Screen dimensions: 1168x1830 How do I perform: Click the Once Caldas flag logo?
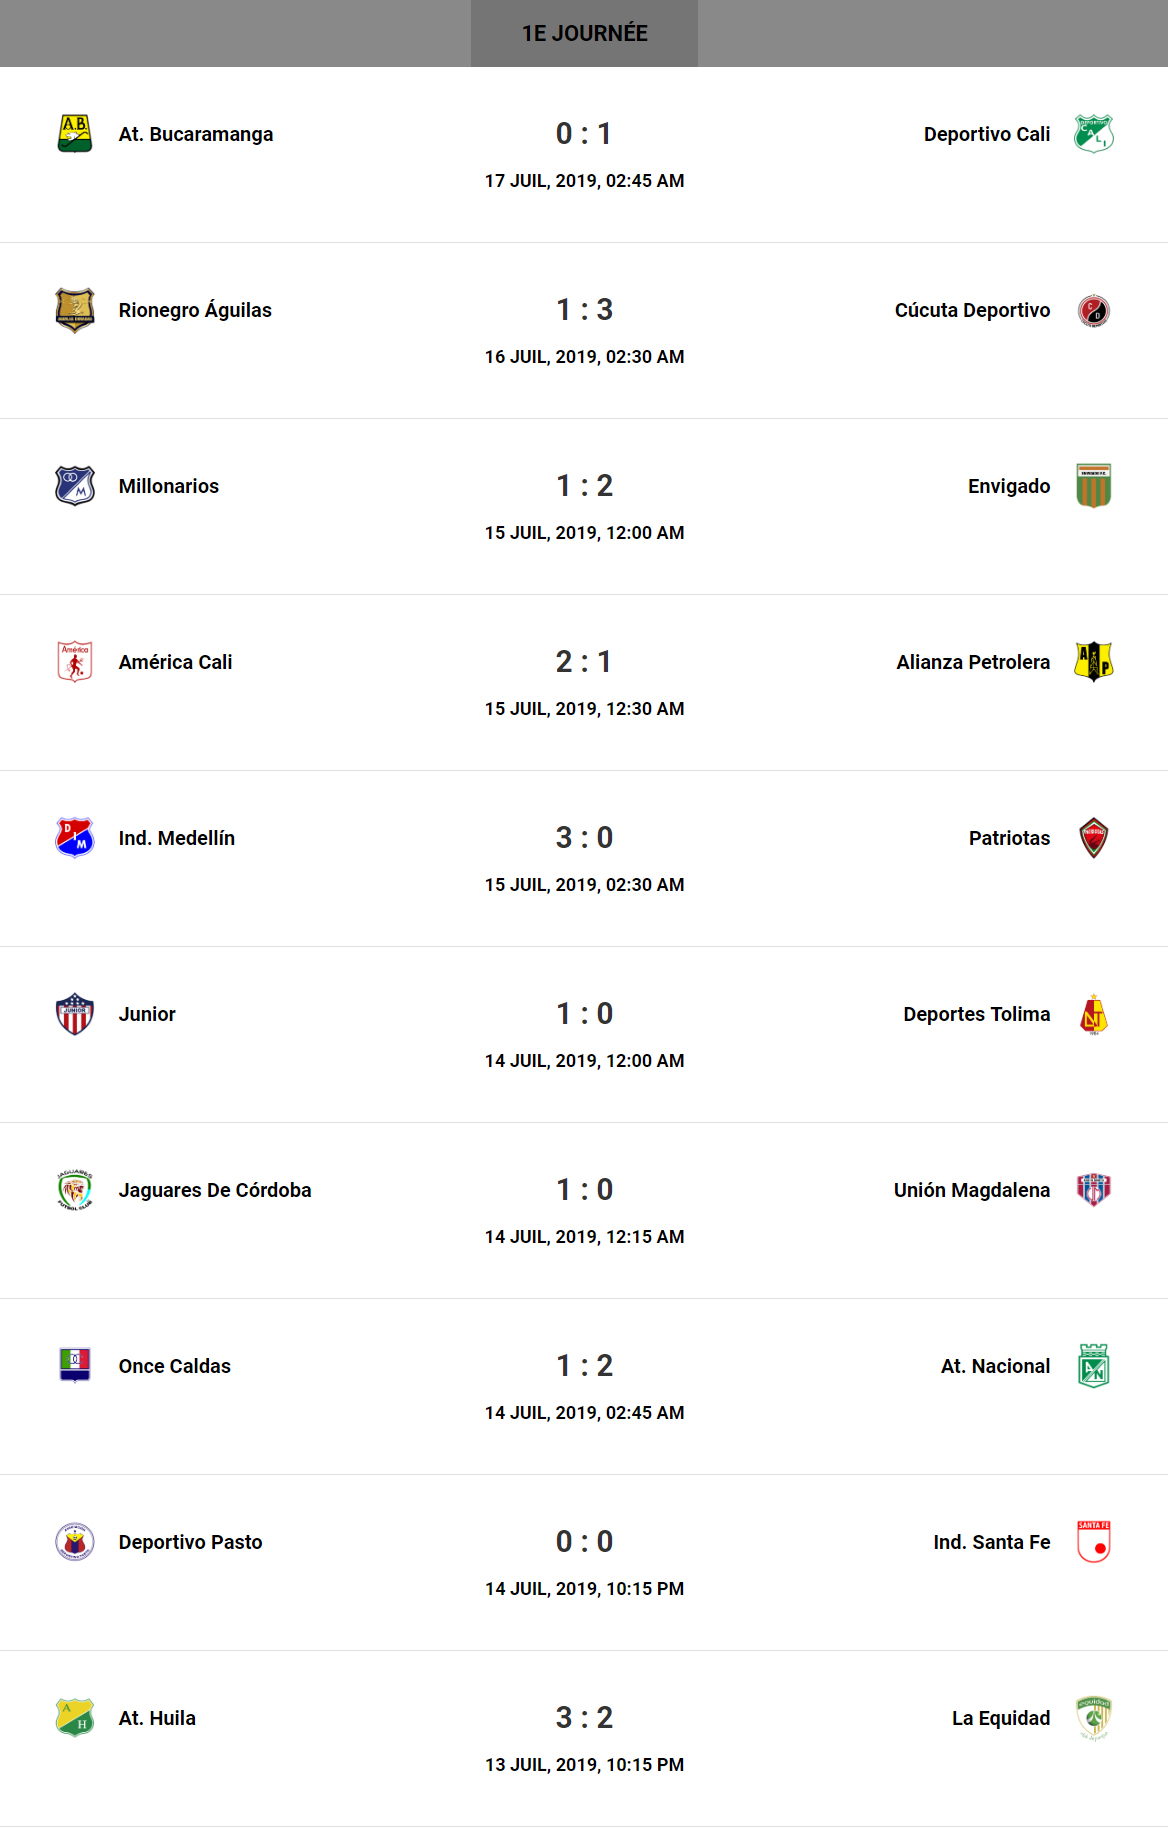coord(75,1366)
